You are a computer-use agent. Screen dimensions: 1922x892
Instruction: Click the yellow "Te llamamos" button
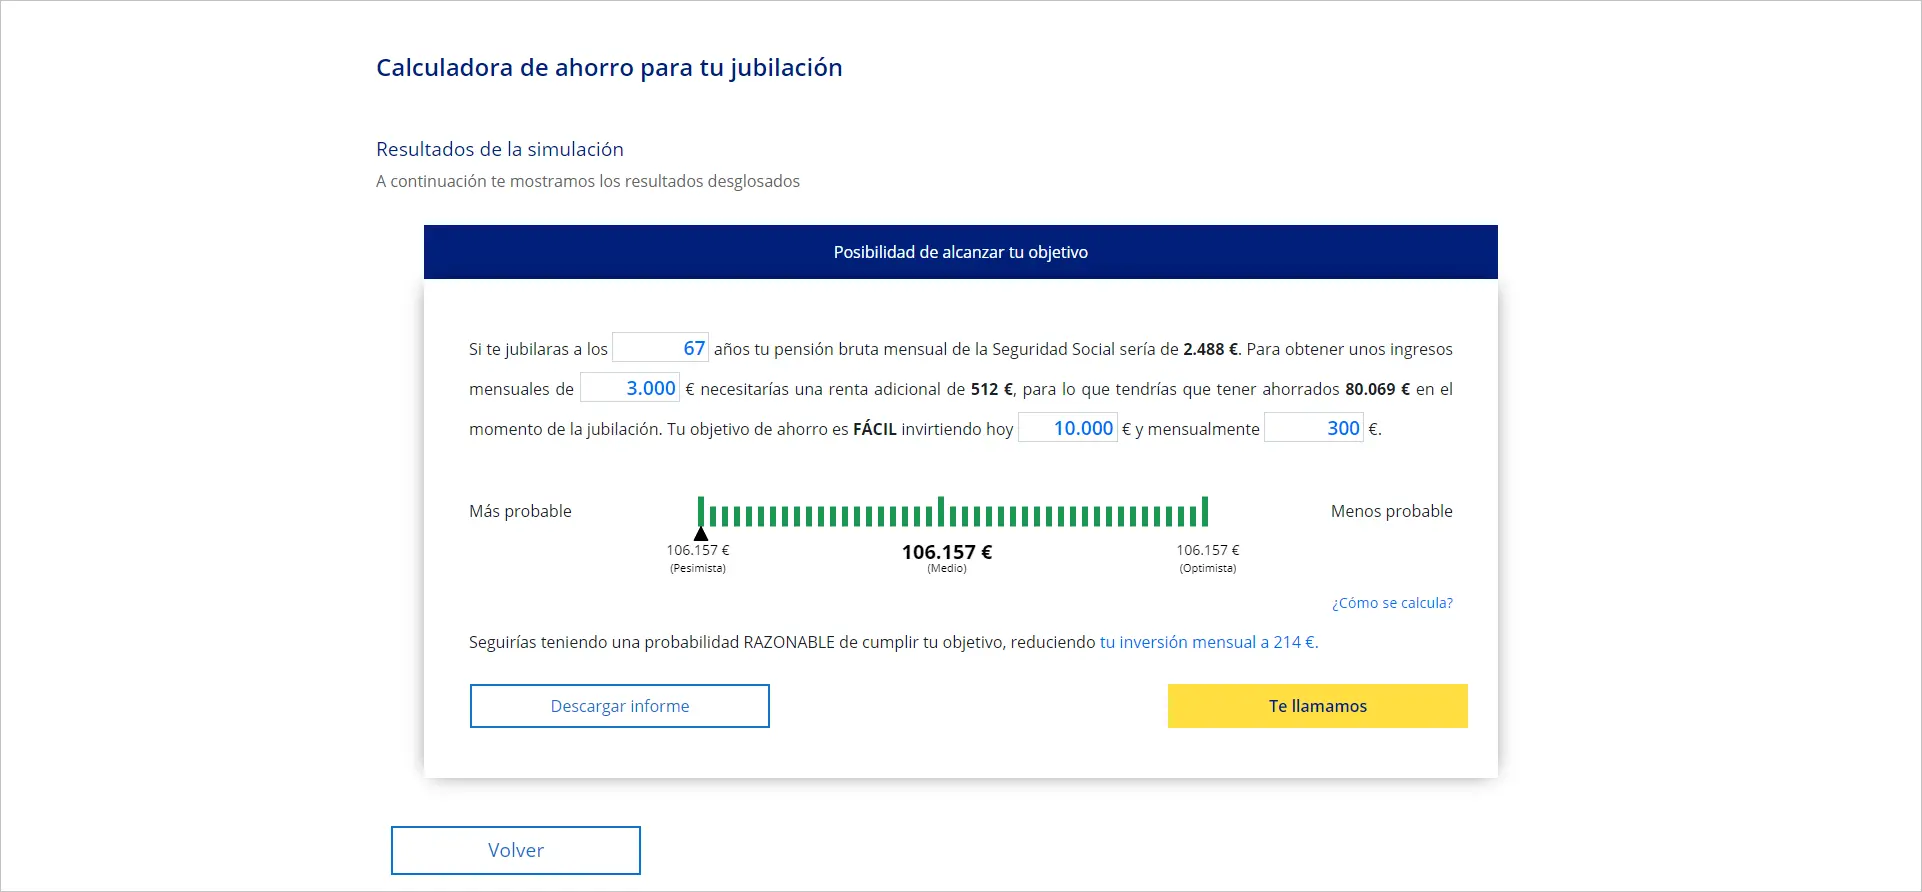coord(1317,706)
